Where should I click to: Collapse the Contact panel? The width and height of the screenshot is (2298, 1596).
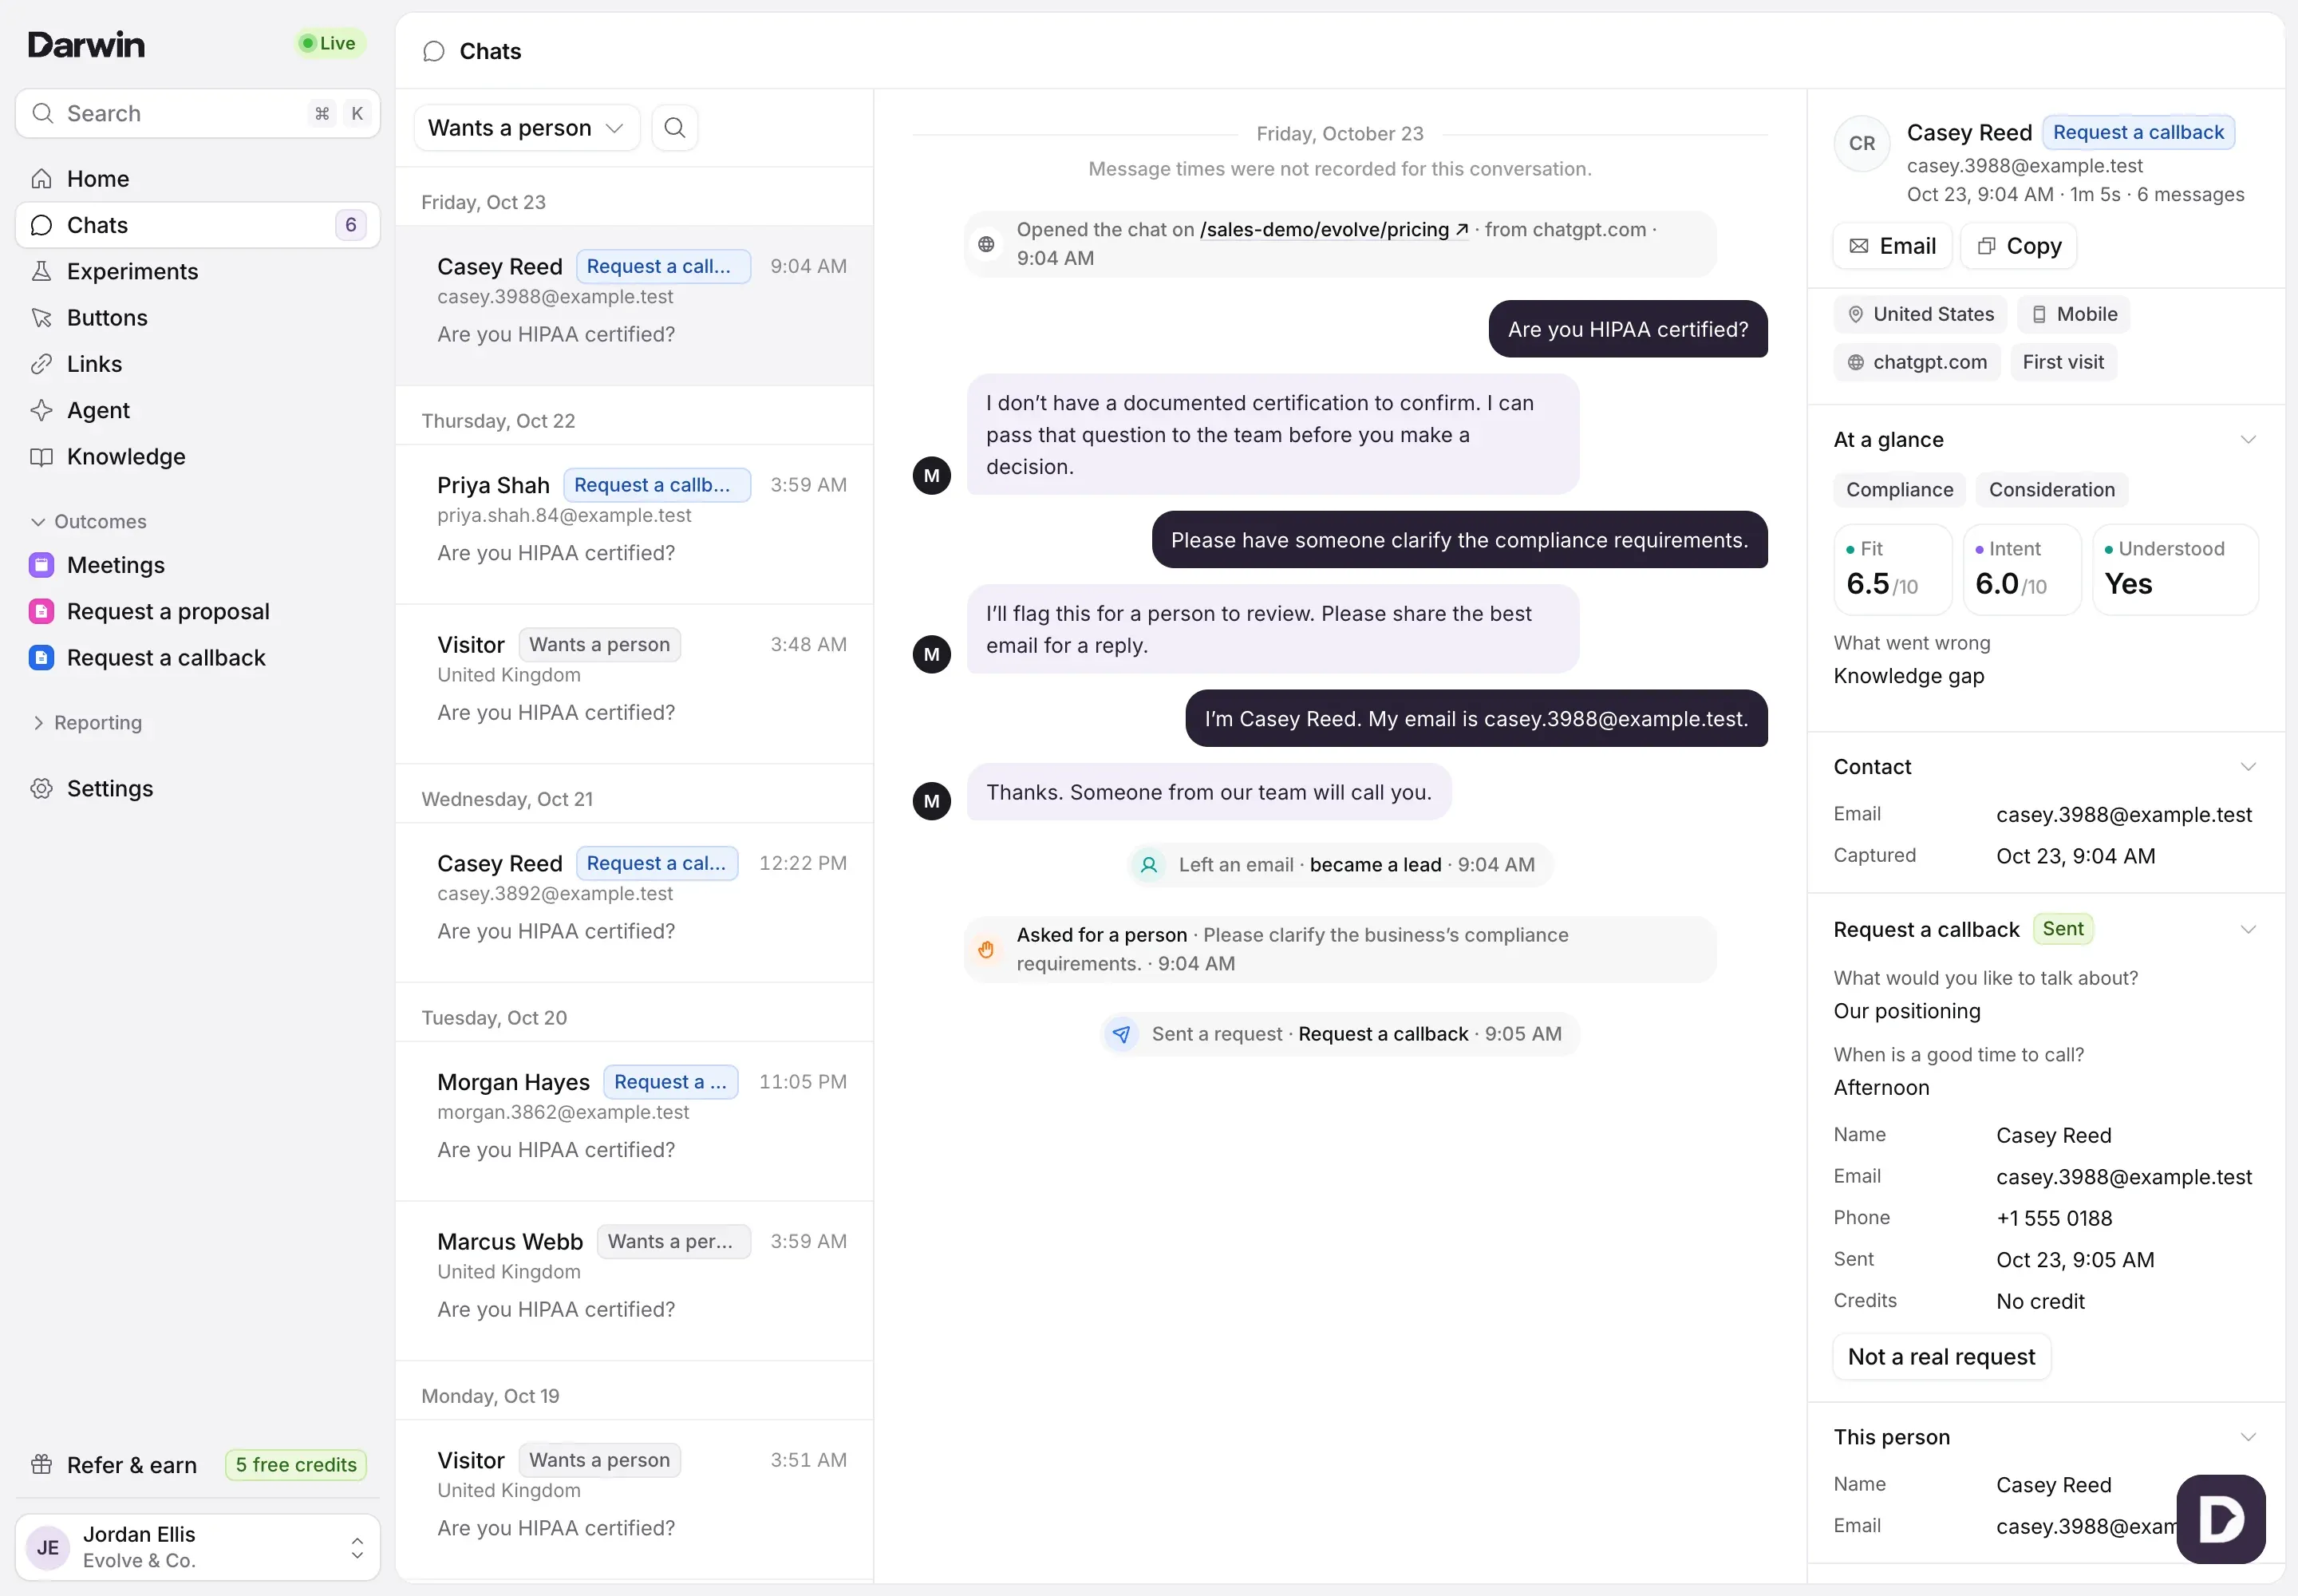pyautogui.click(x=2248, y=767)
